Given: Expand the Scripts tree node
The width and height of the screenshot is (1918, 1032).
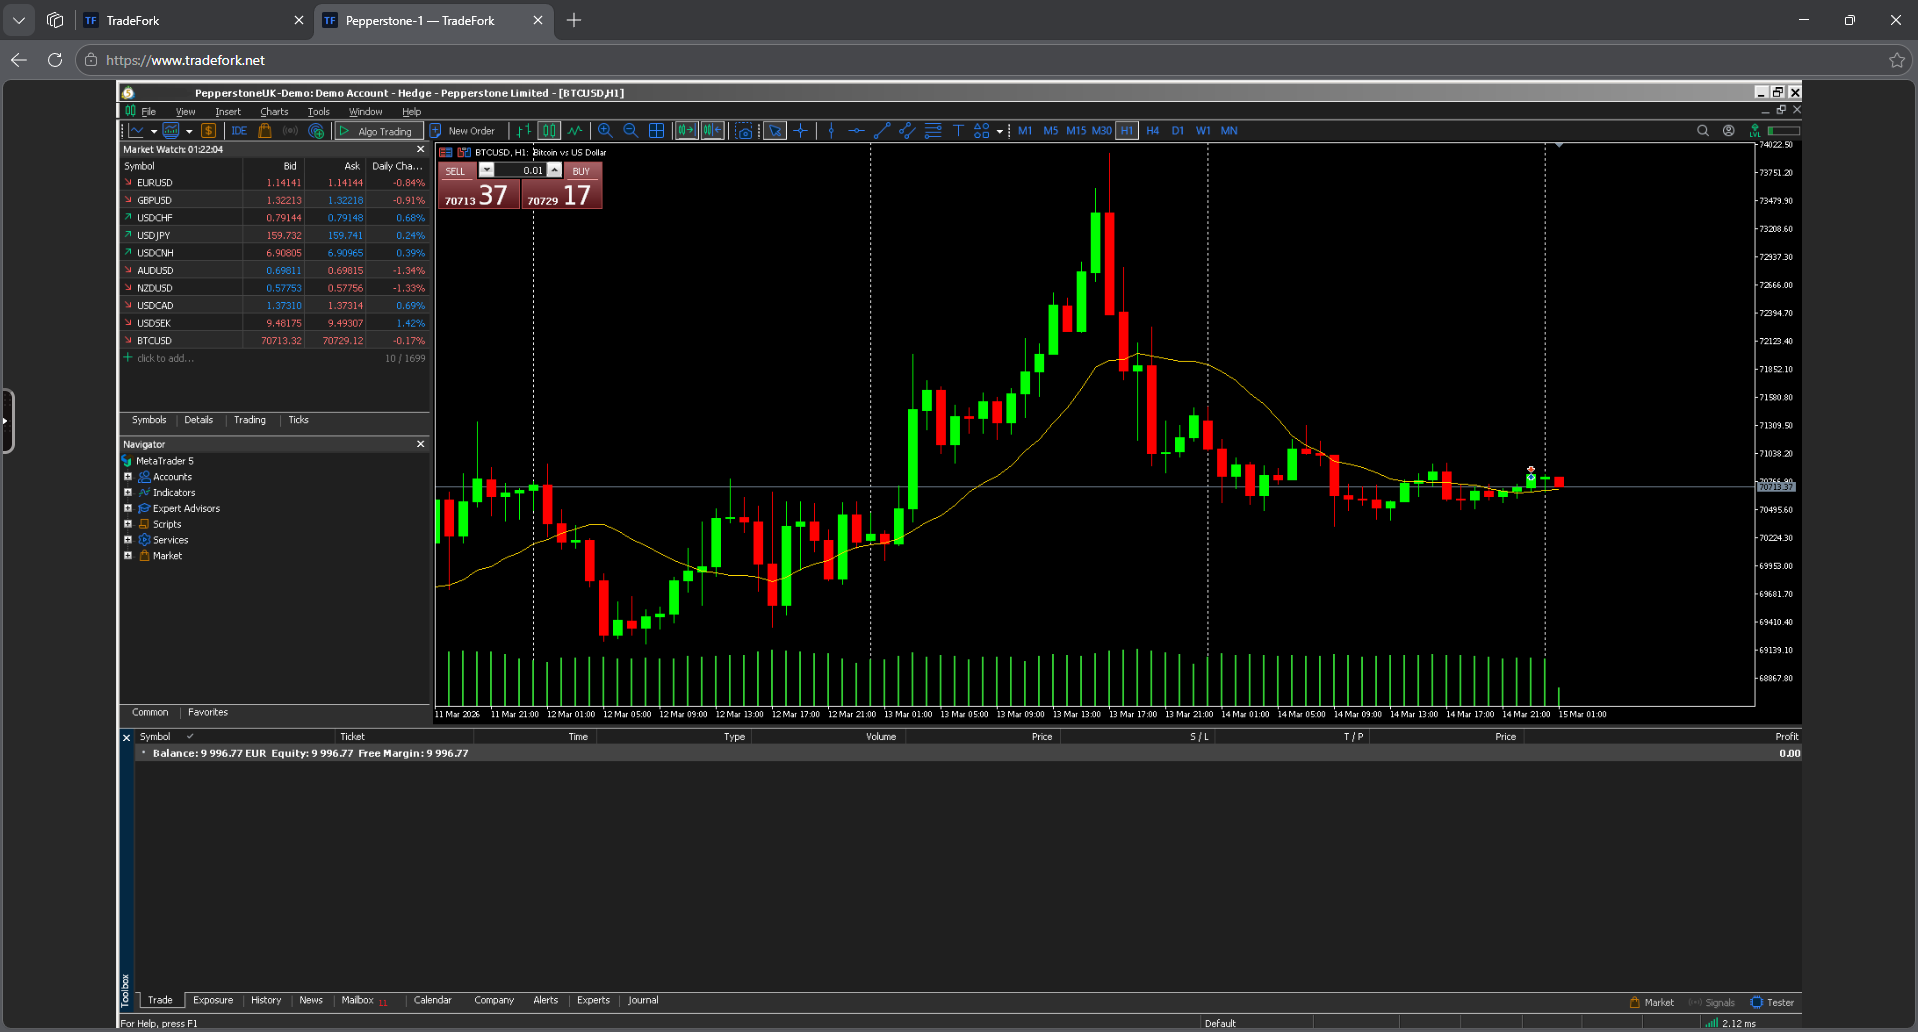Looking at the screenshot, I should click(x=128, y=524).
